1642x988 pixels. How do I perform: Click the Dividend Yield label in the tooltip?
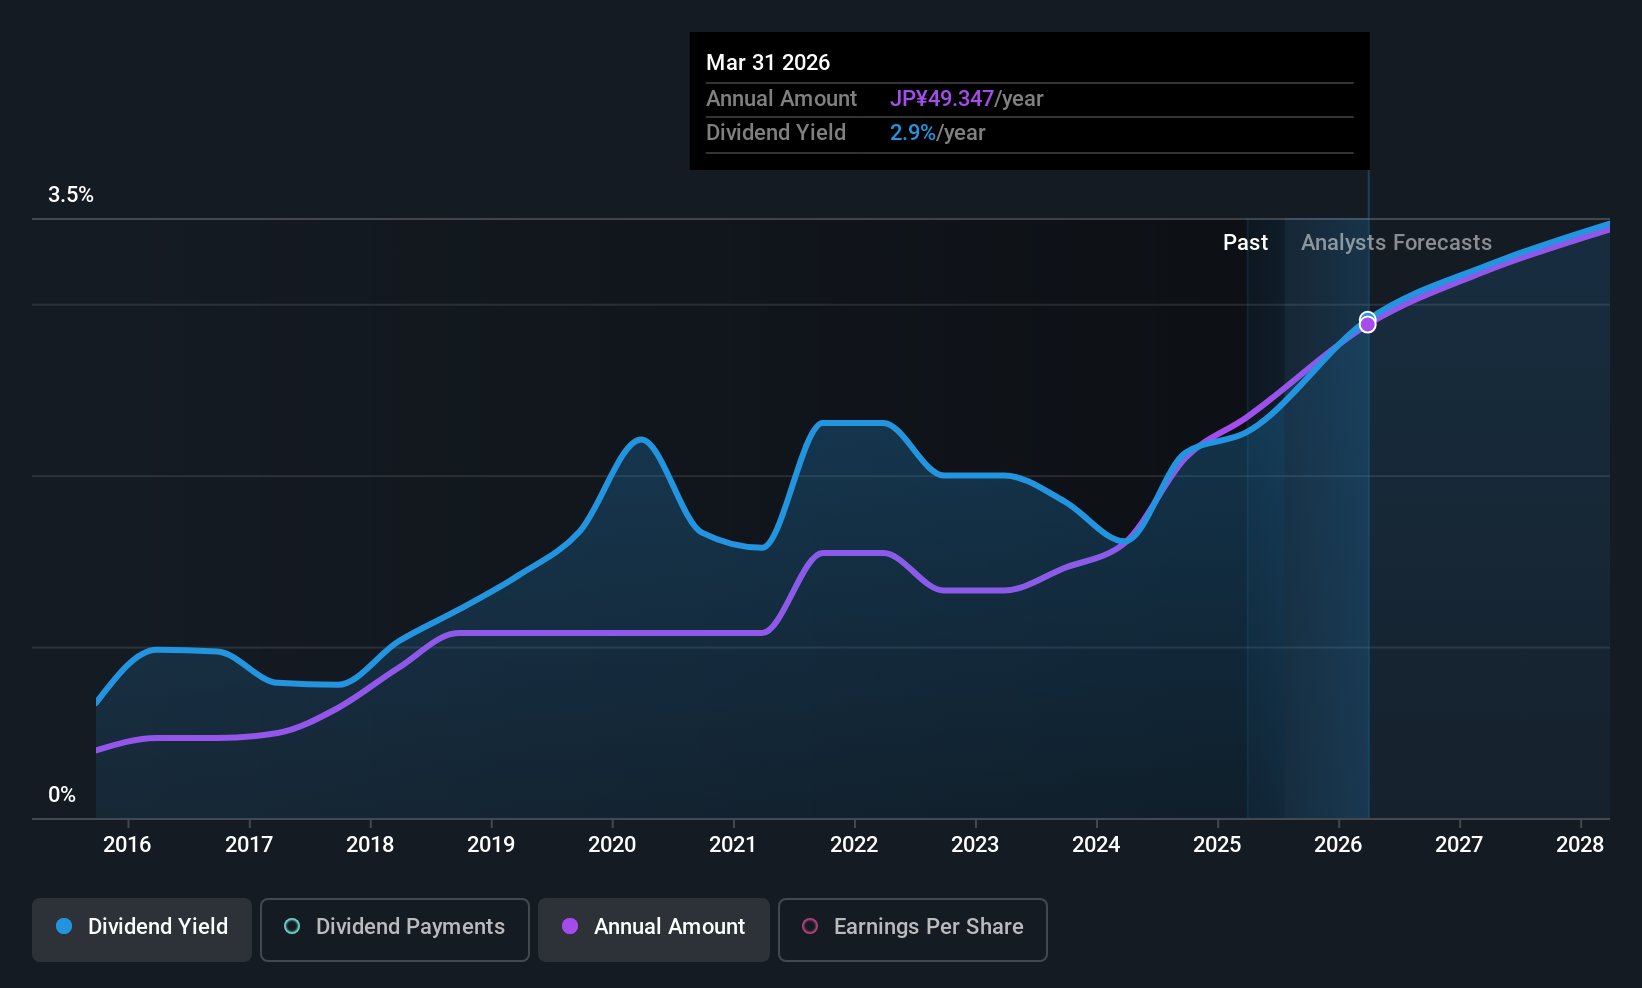coord(776,133)
